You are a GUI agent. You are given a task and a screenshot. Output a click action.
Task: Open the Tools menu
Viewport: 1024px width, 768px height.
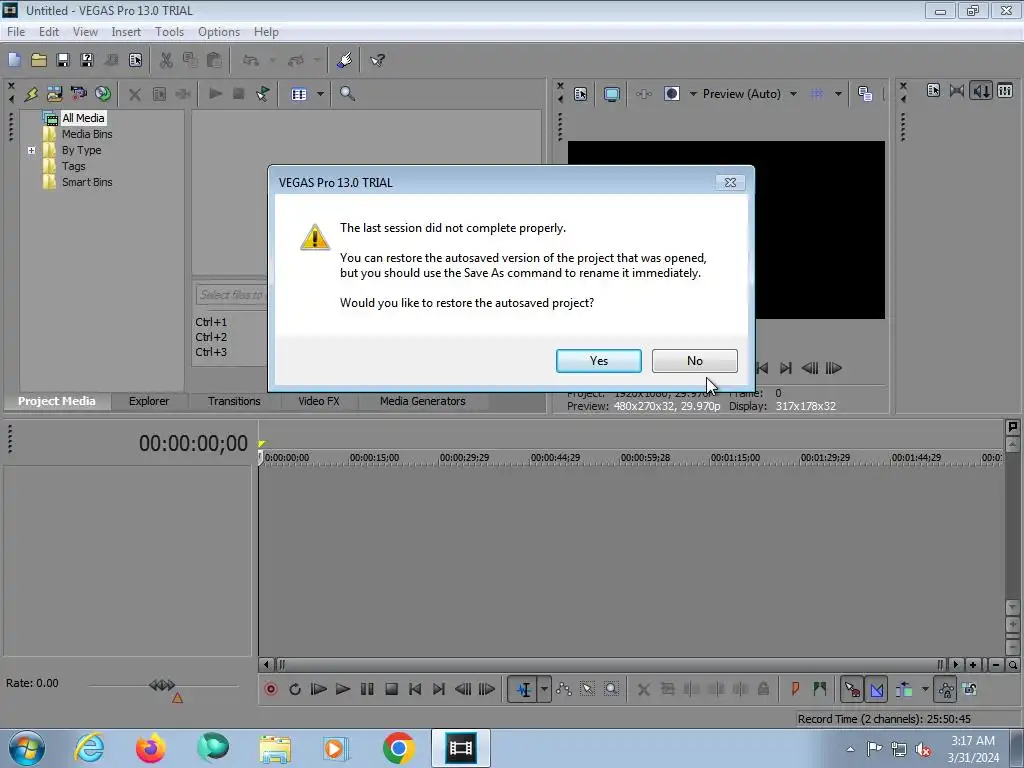pyautogui.click(x=169, y=31)
